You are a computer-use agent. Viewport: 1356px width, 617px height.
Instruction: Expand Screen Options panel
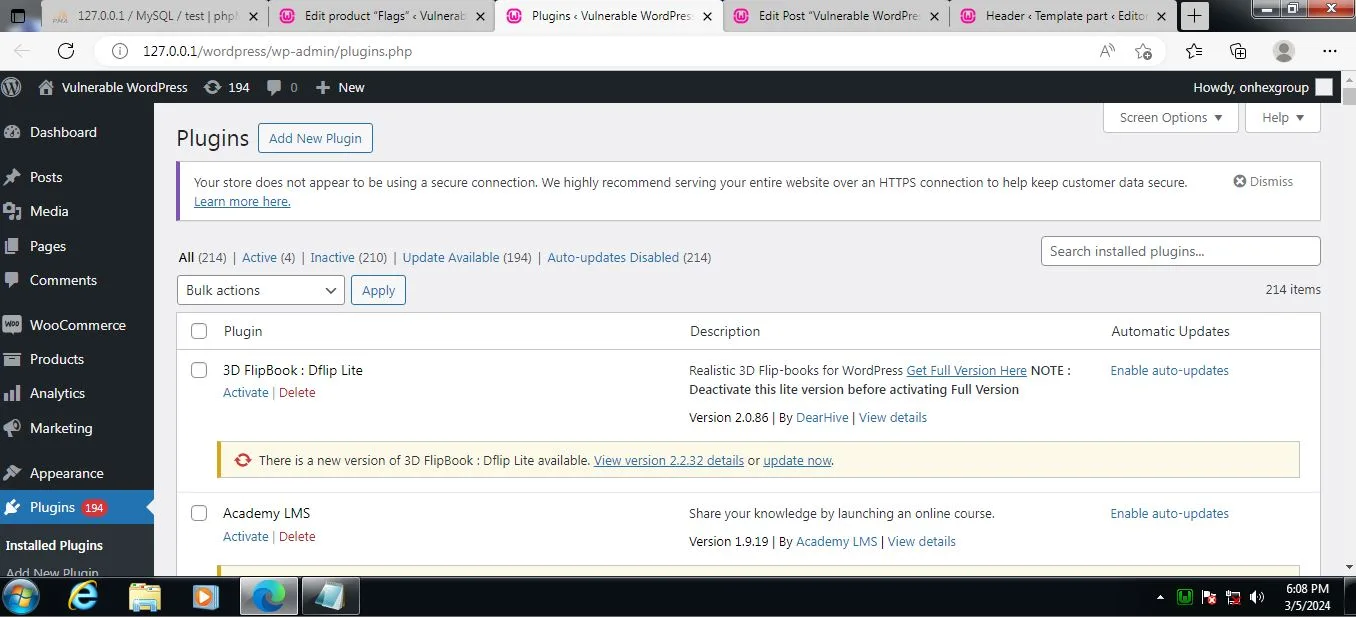tap(1171, 117)
